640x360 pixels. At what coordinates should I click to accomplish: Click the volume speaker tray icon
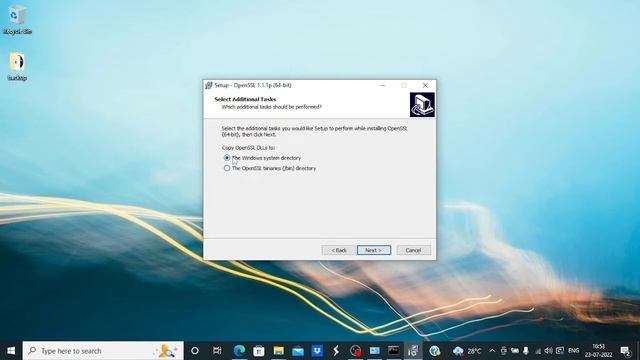548,351
